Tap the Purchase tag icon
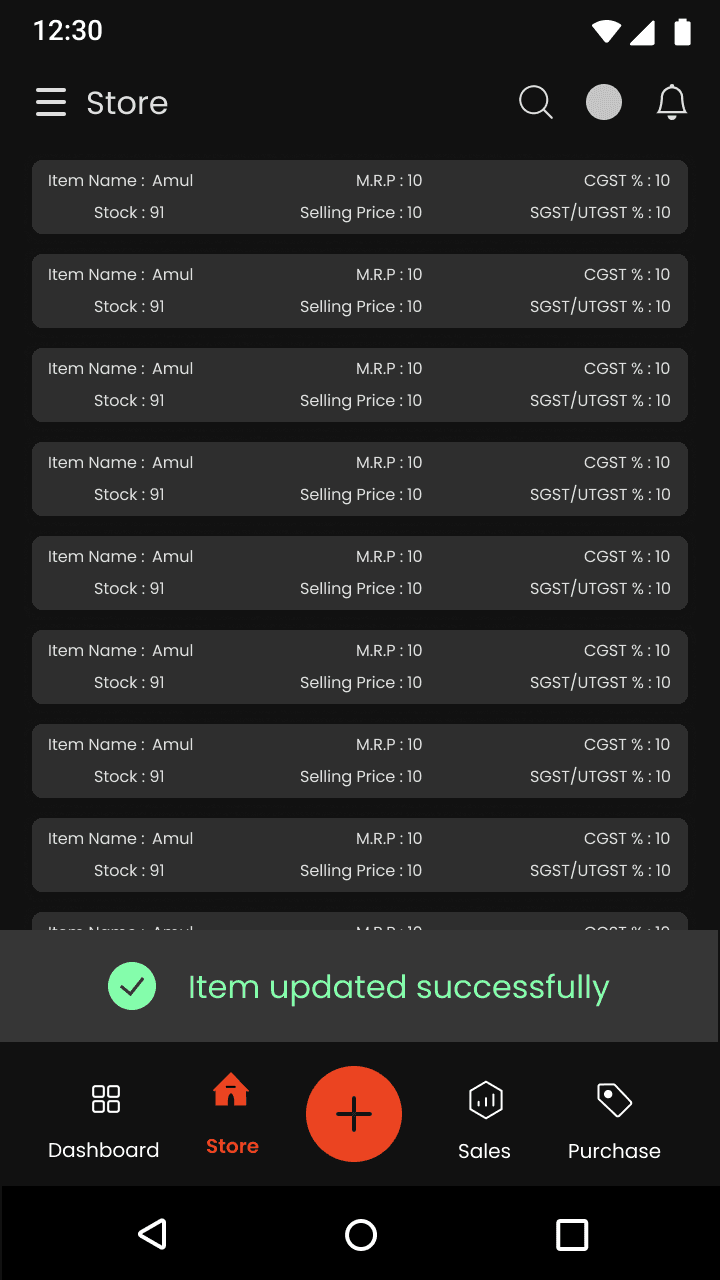720x1280 pixels. (x=614, y=1100)
